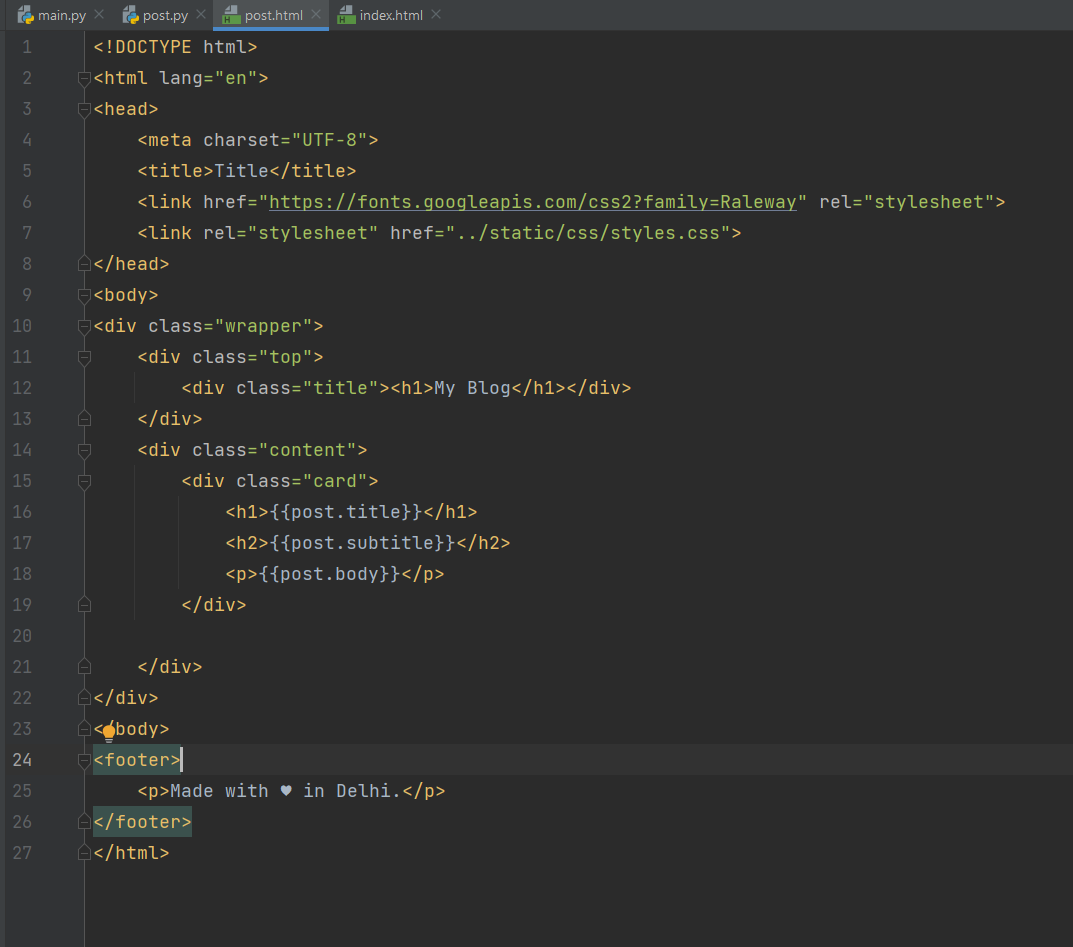The image size is (1073, 947).
Task: Click the </html> closing tag
Action: pyautogui.click(x=131, y=853)
